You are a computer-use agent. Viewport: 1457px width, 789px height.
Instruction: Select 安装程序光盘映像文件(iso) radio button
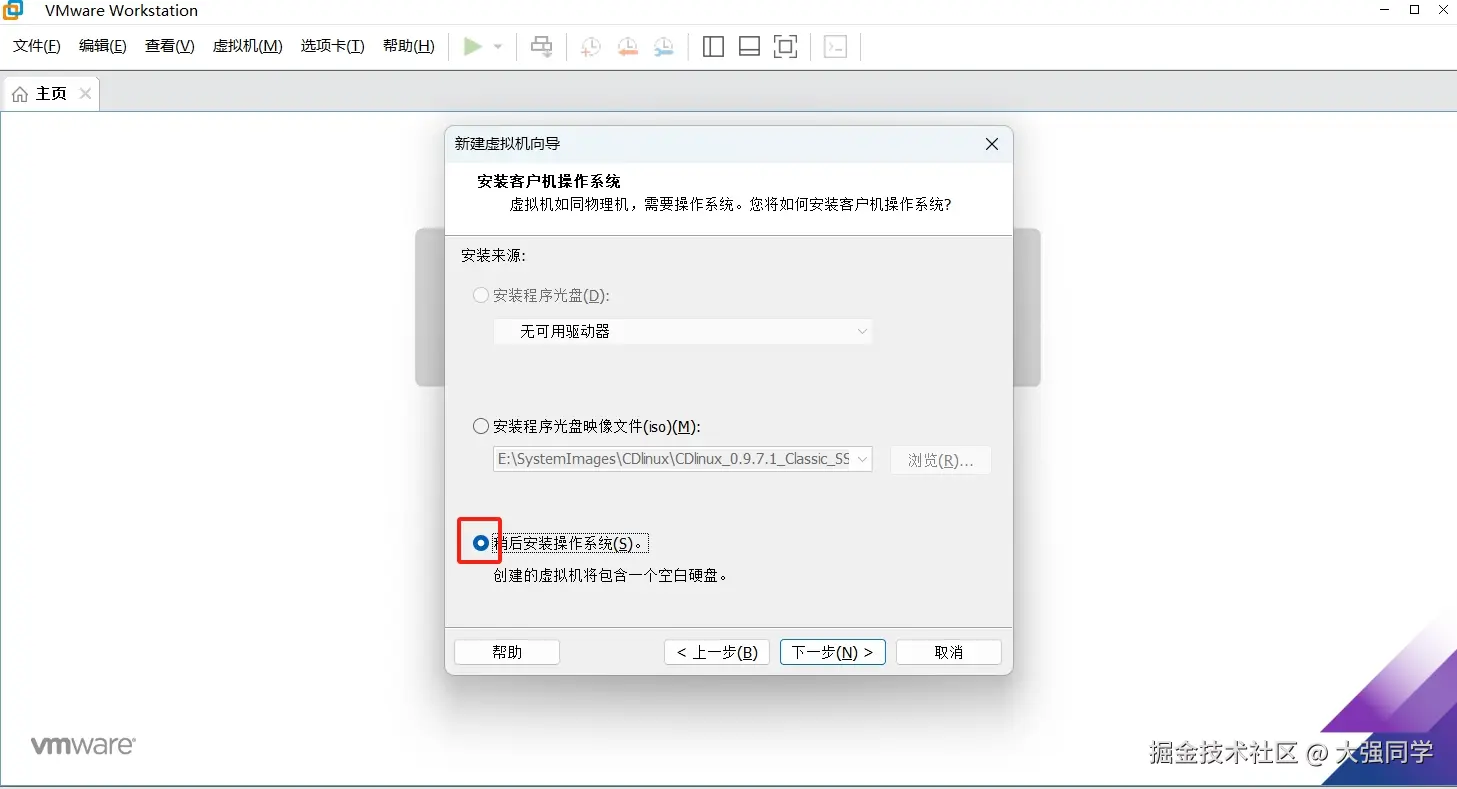coord(481,426)
